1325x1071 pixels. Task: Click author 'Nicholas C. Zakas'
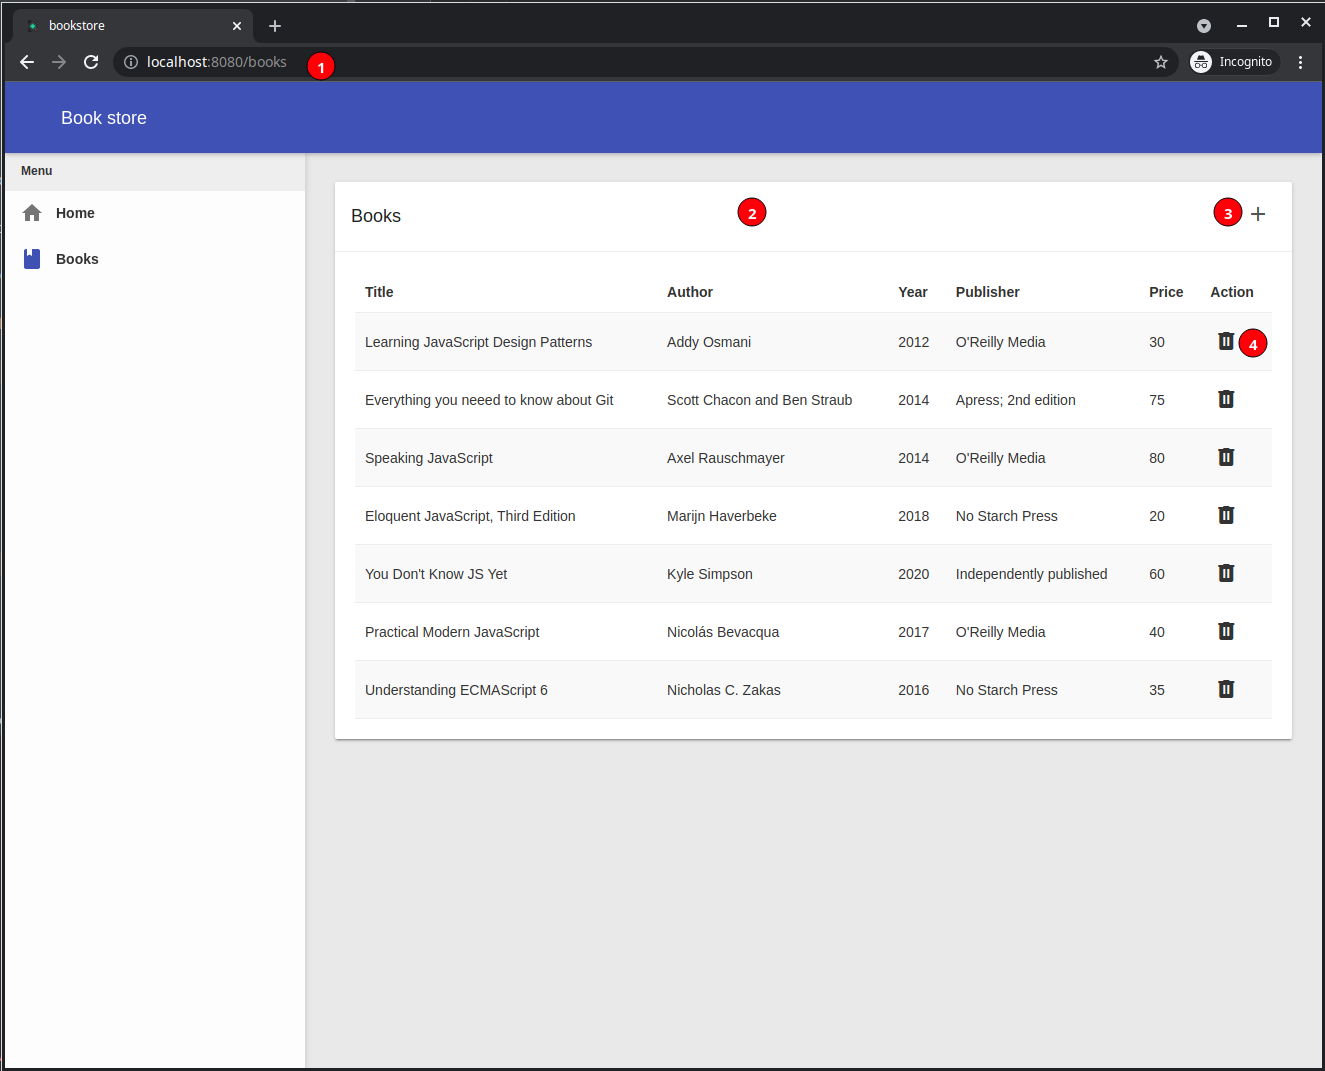click(724, 690)
